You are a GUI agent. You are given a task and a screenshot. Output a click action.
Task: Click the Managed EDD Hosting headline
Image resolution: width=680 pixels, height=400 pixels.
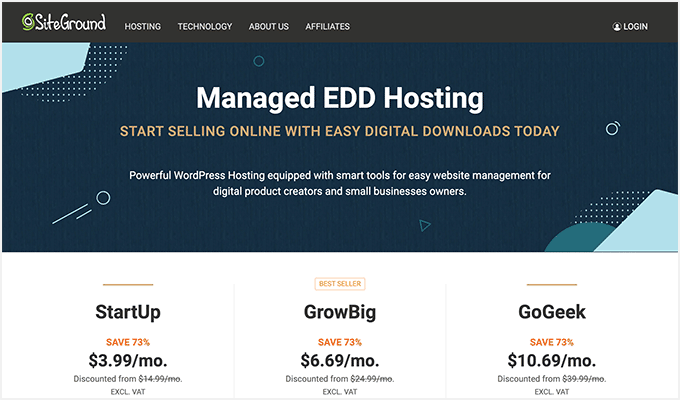coord(340,98)
